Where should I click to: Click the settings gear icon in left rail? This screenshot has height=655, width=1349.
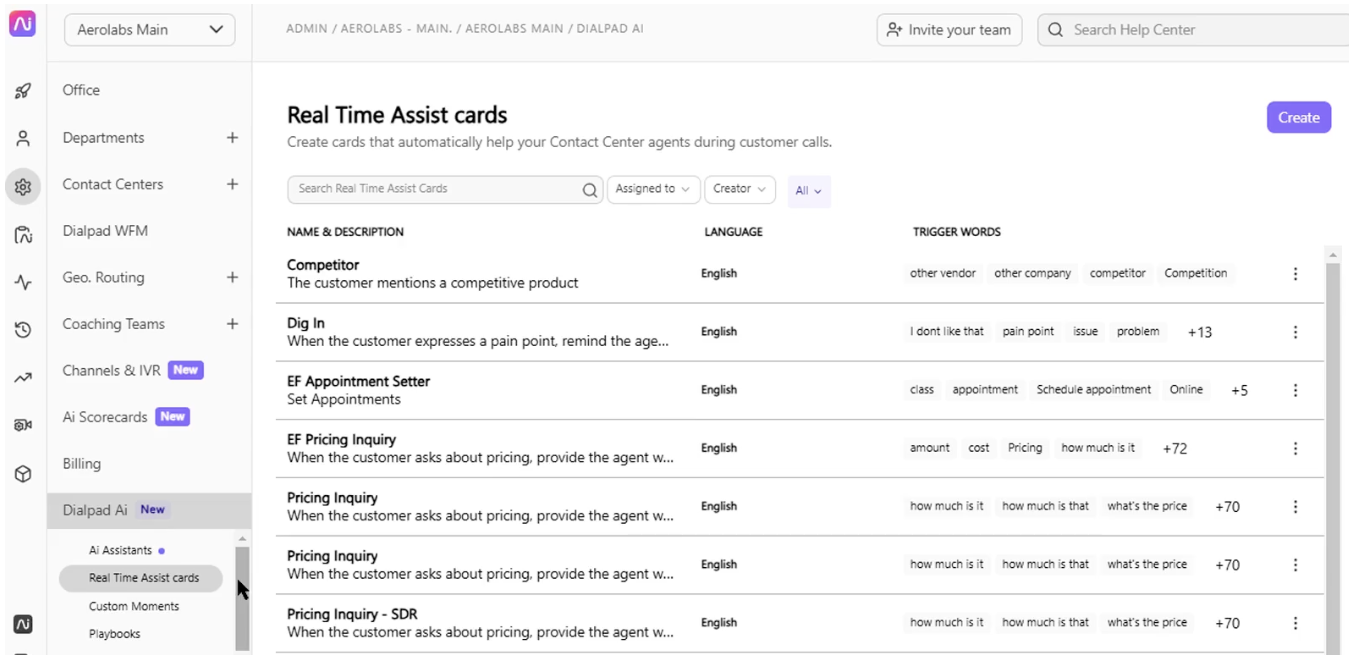23,187
